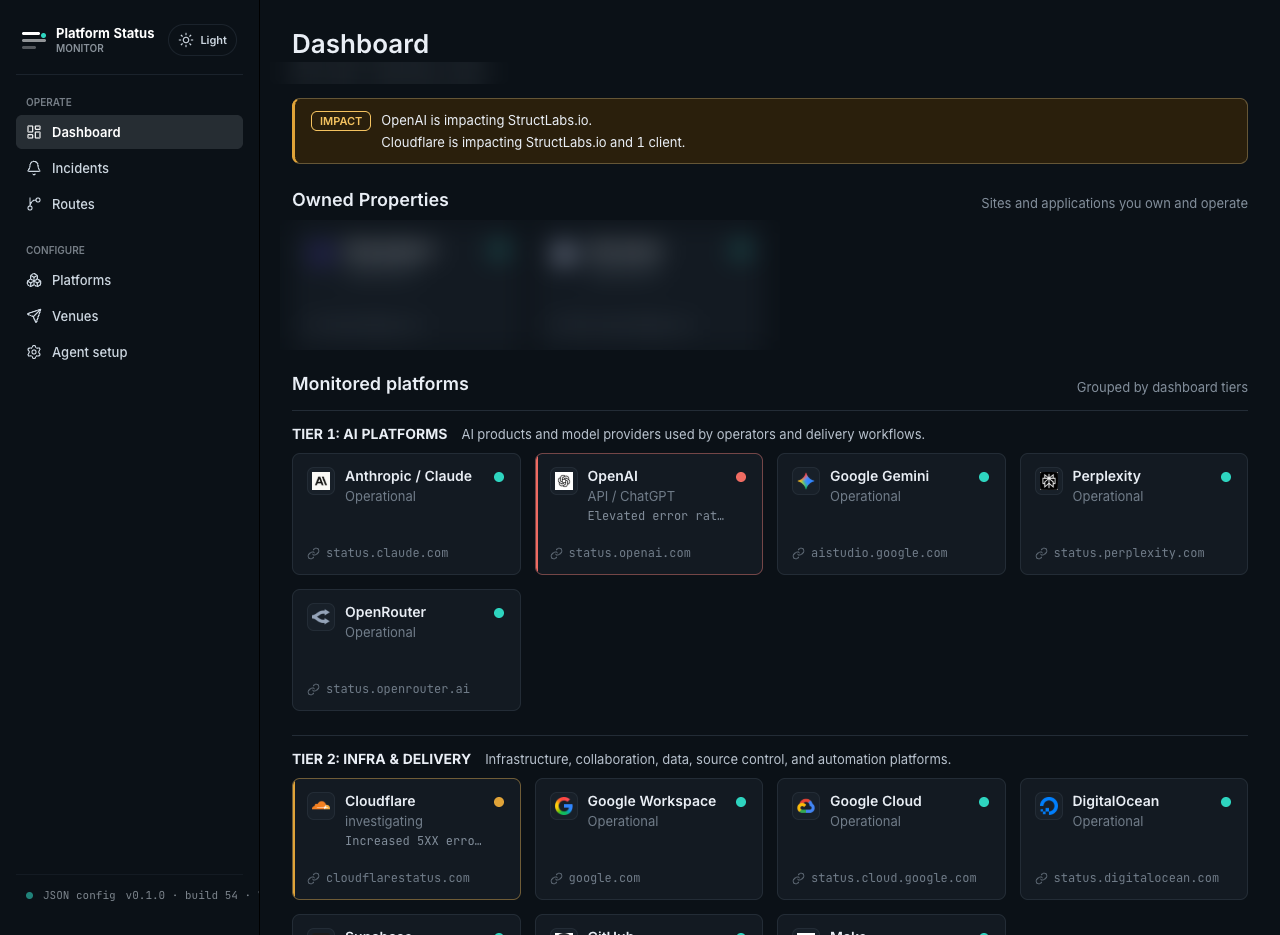Select the OpenAI card title

click(613, 476)
